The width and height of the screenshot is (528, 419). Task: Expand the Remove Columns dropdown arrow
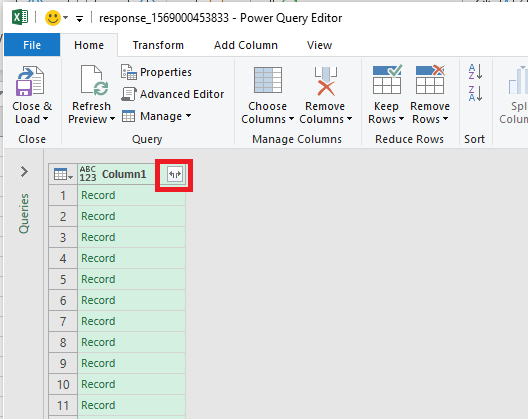tap(349, 119)
